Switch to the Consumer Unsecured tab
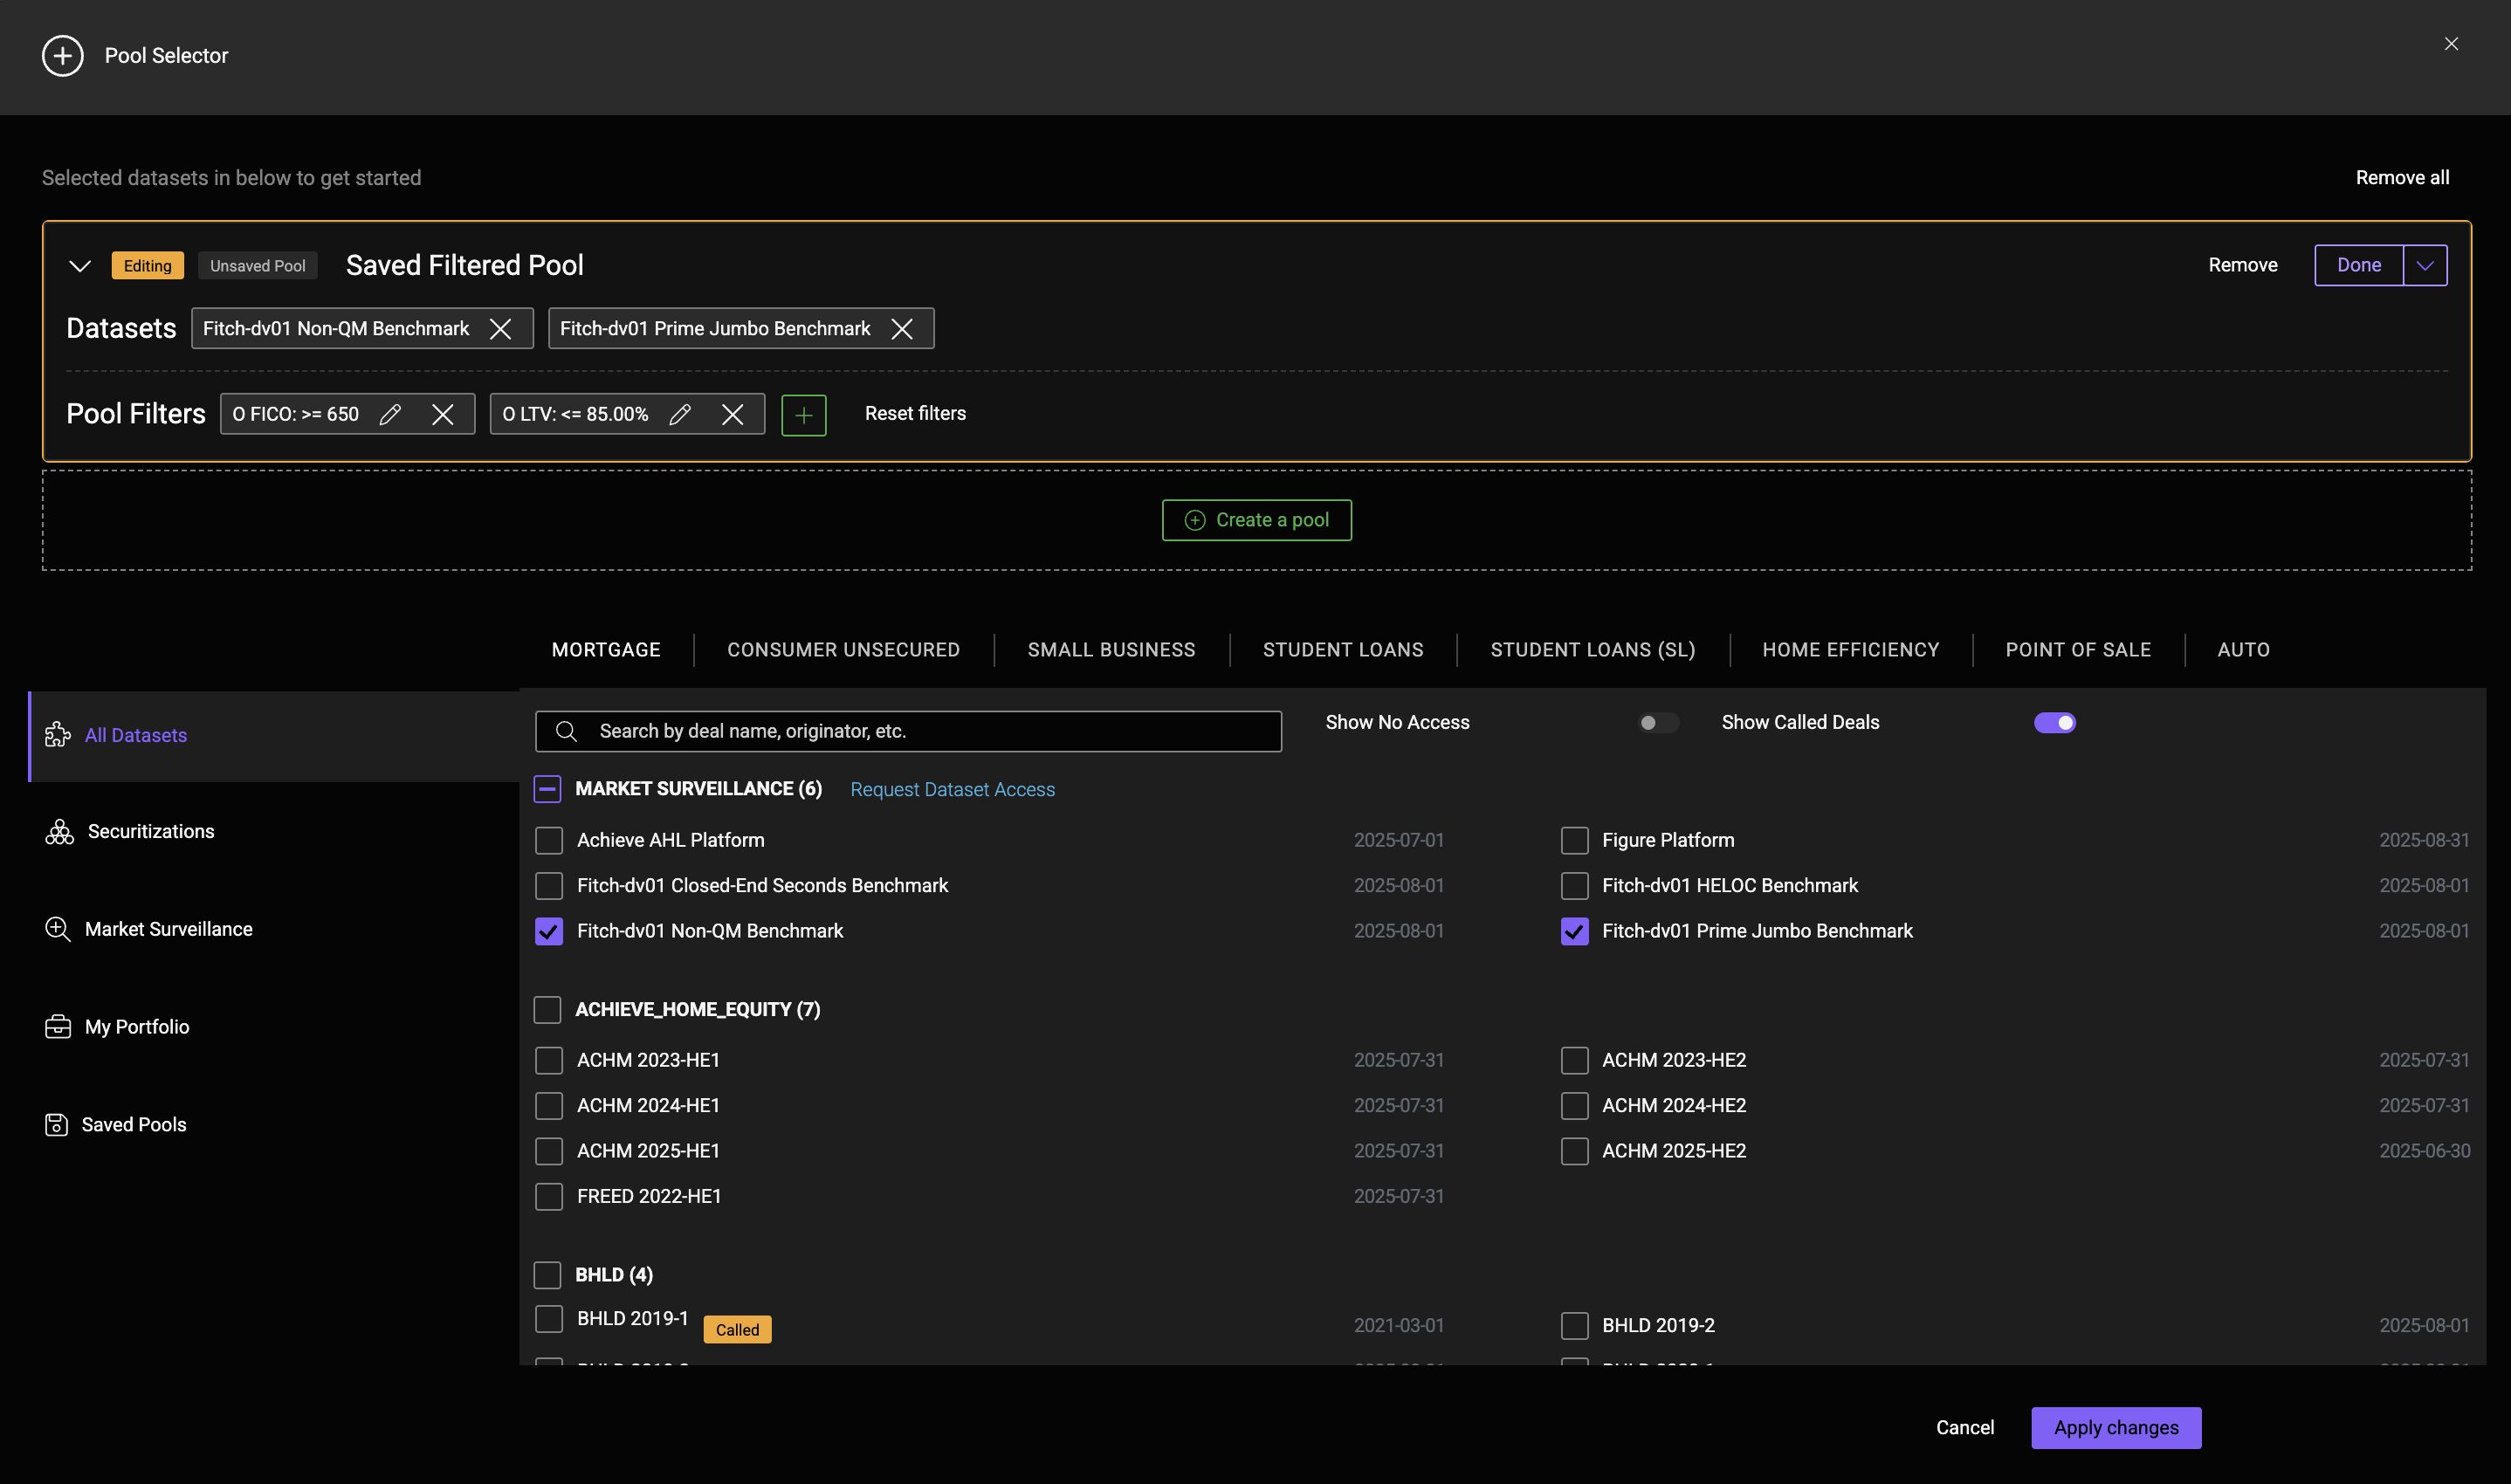 coord(843,650)
